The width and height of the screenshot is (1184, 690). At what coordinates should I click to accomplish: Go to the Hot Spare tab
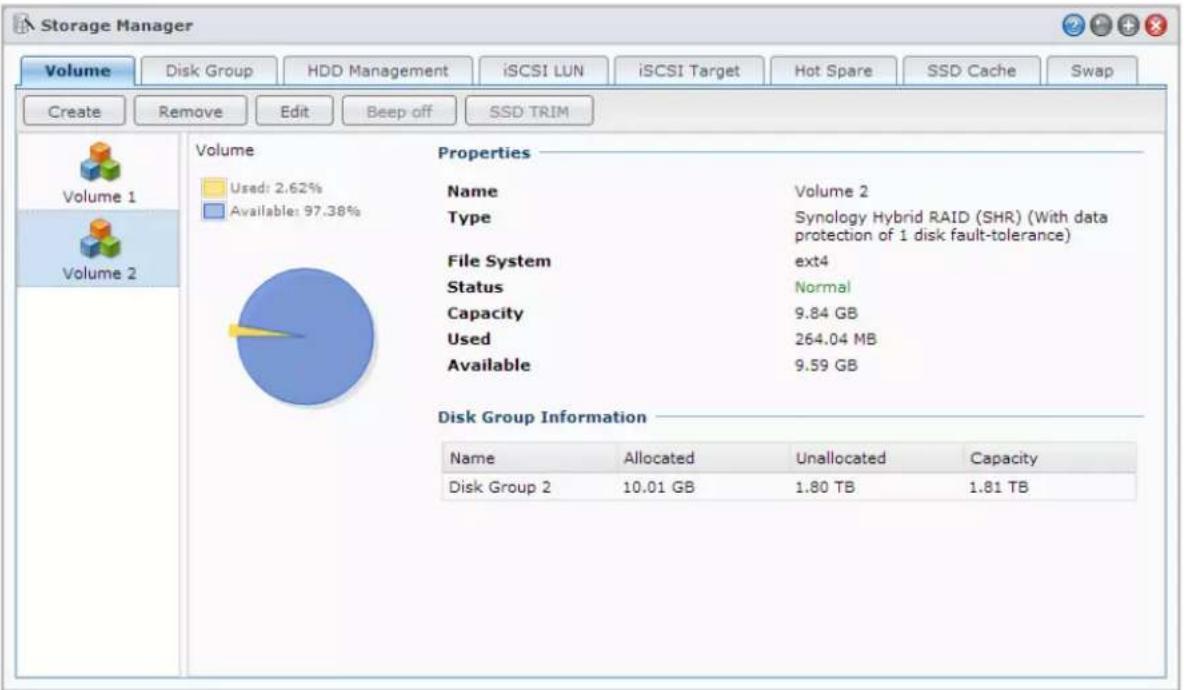(x=834, y=71)
